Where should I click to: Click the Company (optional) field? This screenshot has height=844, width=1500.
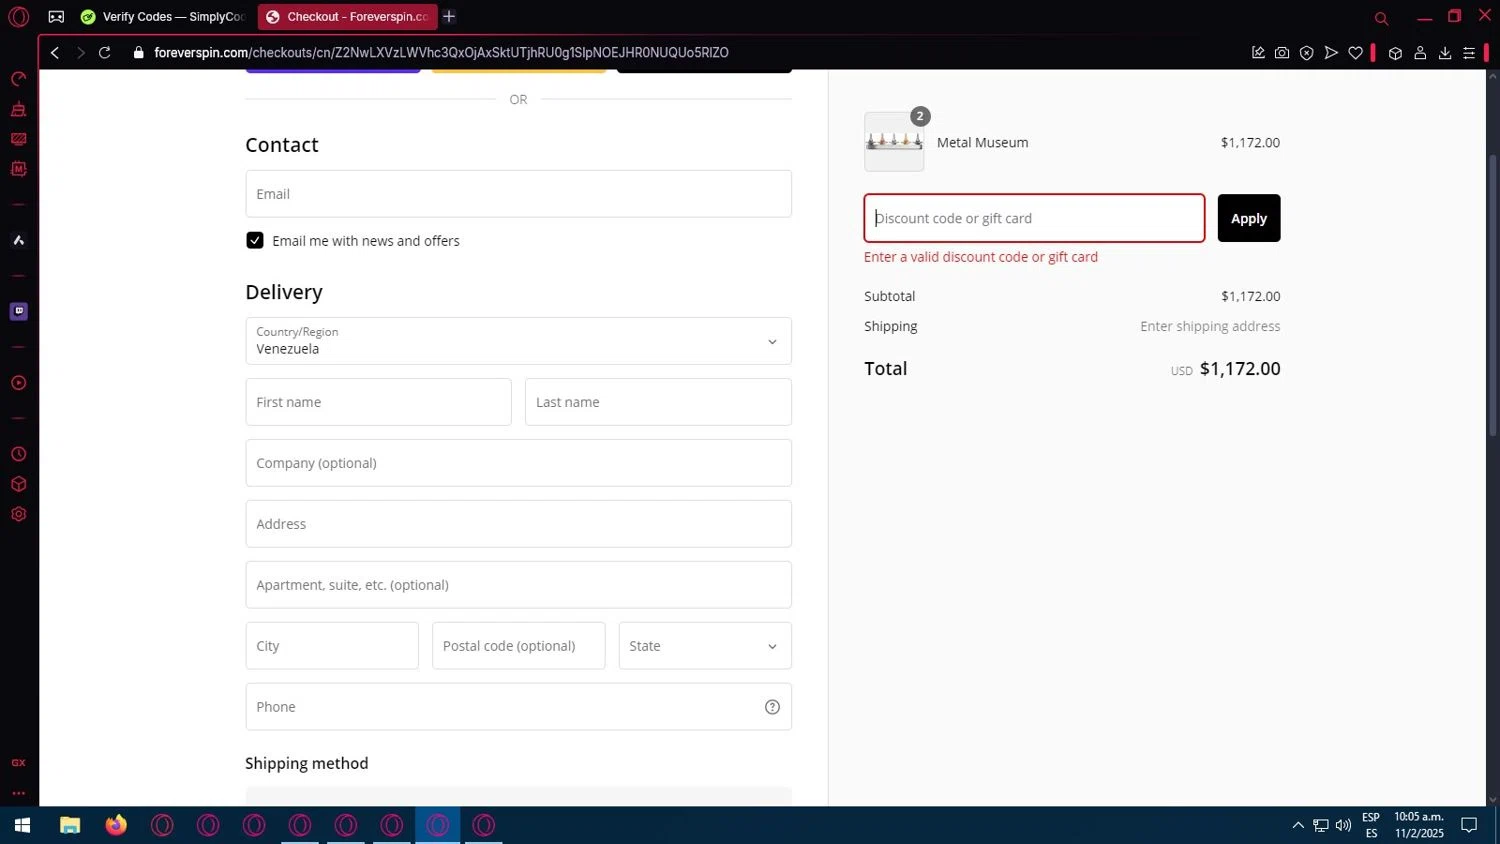pos(518,463)
